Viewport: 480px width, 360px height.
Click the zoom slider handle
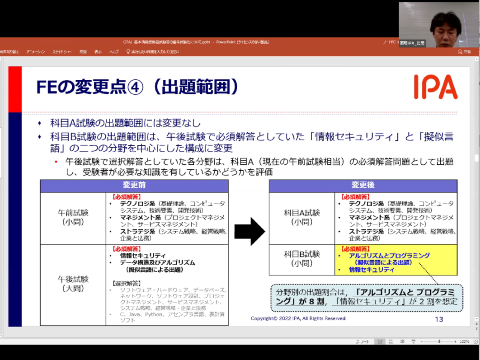[x=439, y=342]
